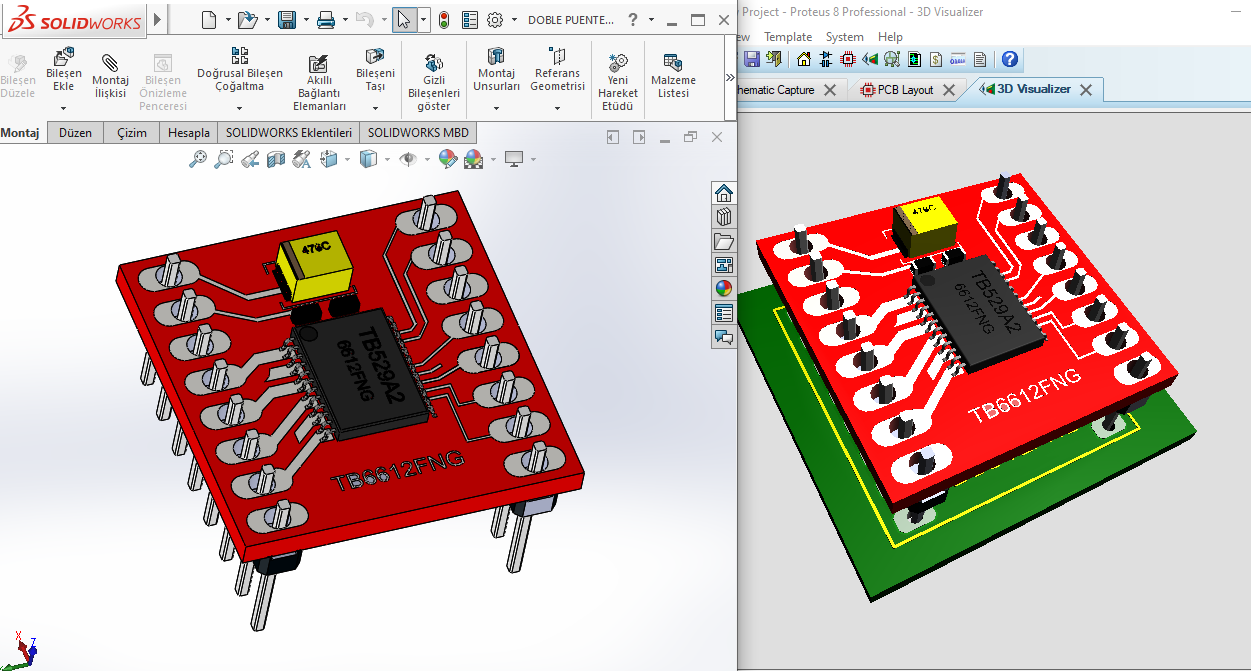Click Zoom to Fit magnifier icon

(x=198, y=158)
